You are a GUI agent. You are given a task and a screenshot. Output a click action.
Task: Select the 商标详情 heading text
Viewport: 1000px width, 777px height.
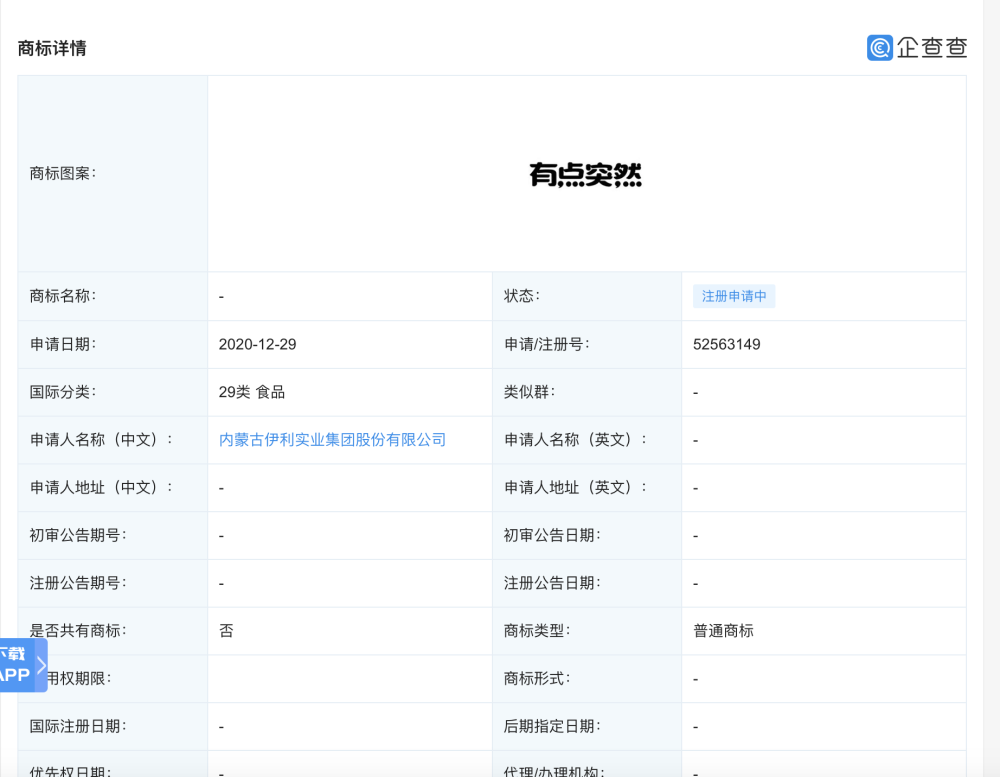click(x=52, y=48)
